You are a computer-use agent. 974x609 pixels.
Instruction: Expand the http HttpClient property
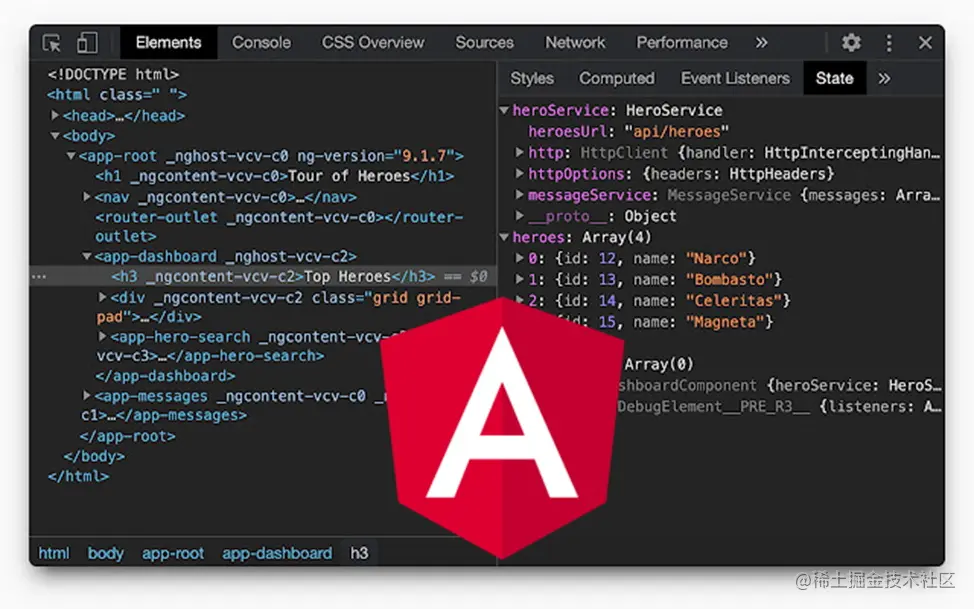pyautogui.click(x=519, y=152)
